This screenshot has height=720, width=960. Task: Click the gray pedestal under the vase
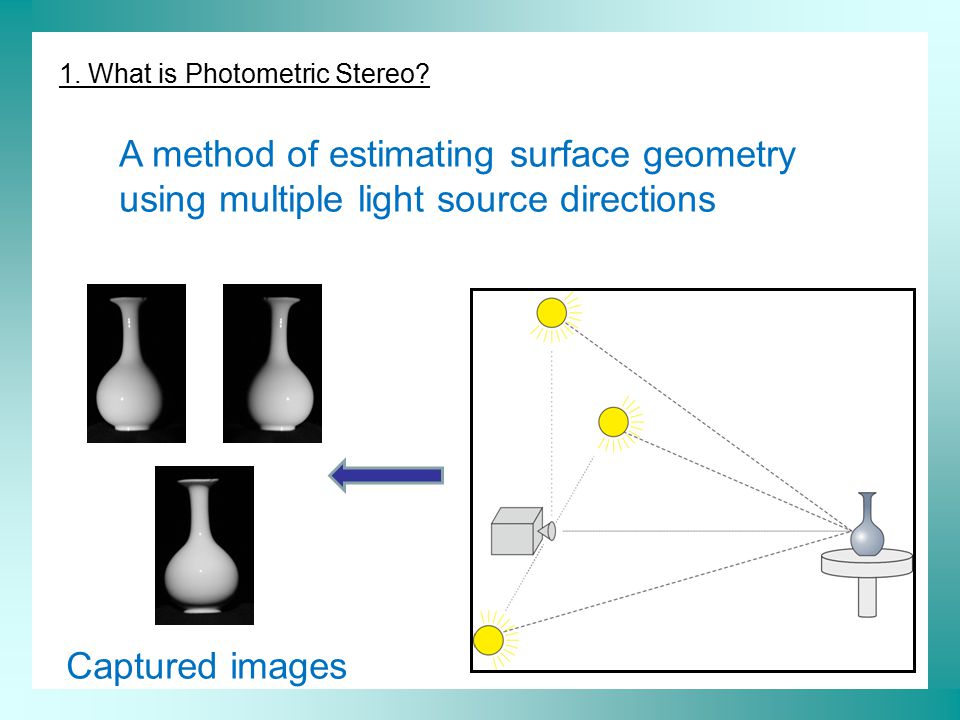(867, 582)
